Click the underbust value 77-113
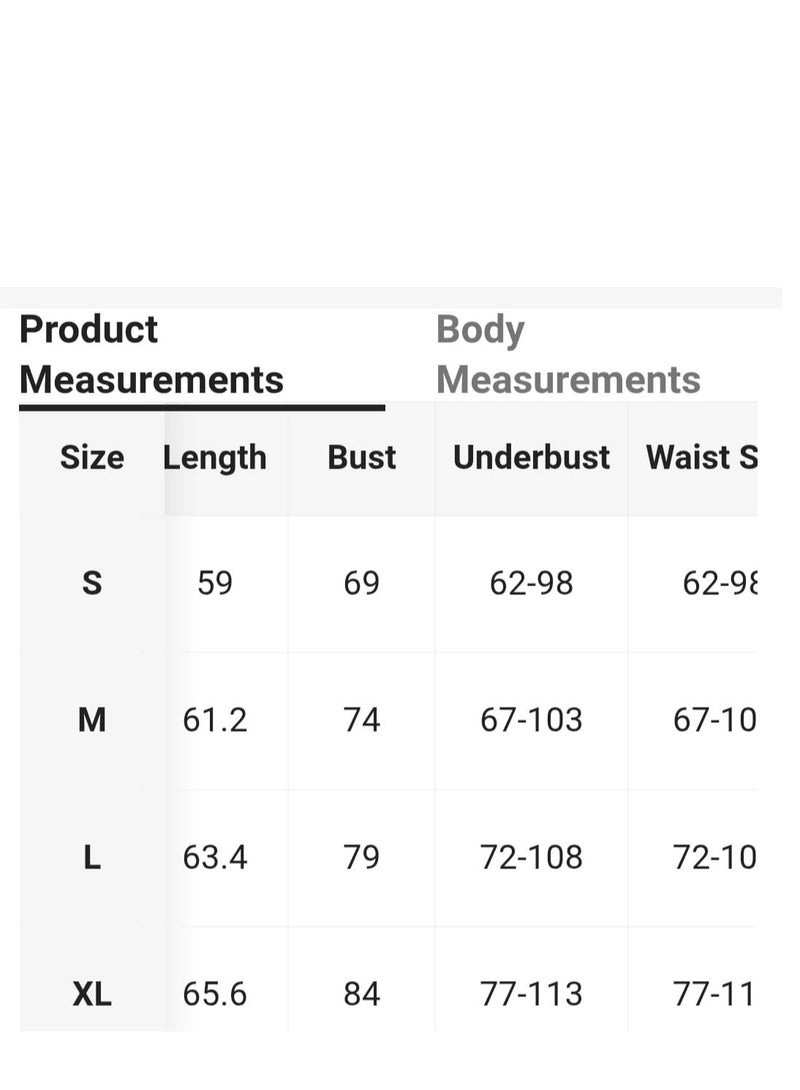Screen dimensions: 800x1090 coord(531,994)
